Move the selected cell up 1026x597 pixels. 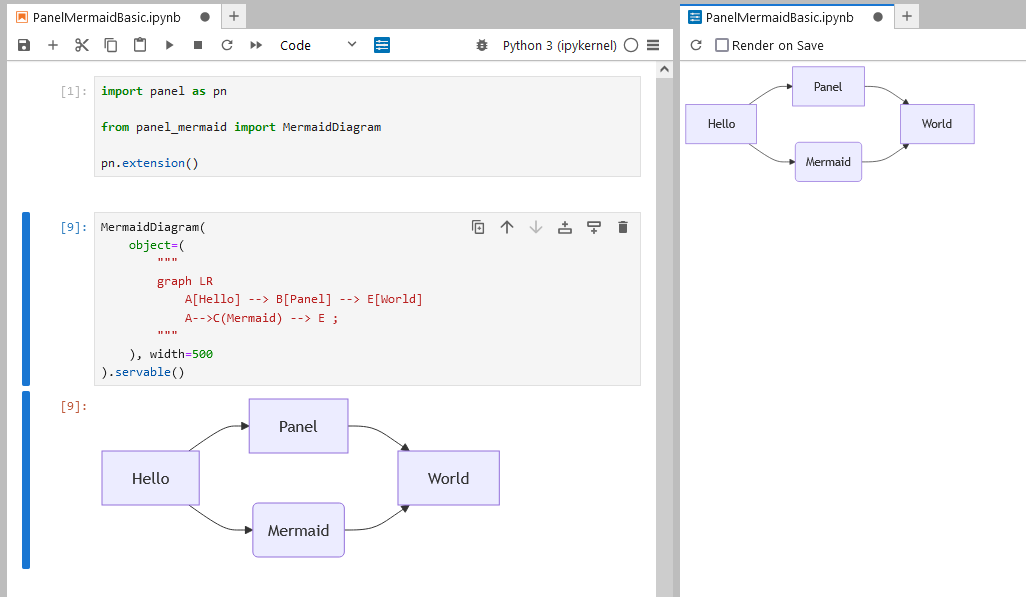(507, 227)
